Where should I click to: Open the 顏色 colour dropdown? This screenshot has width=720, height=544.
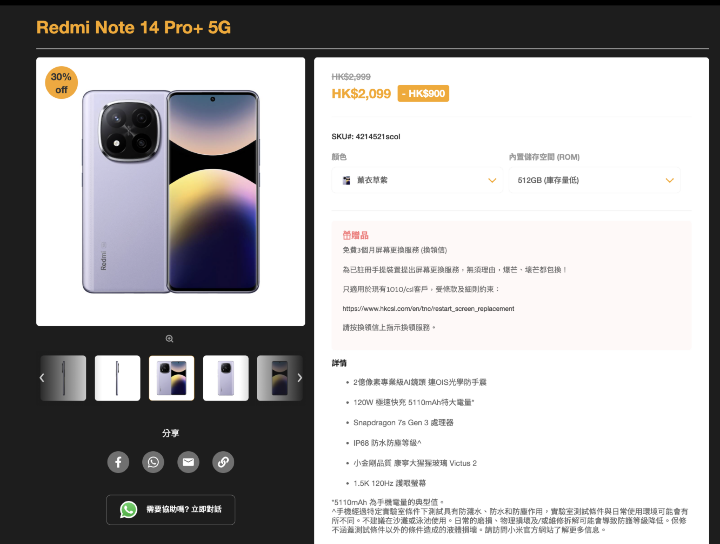[417, 180]
